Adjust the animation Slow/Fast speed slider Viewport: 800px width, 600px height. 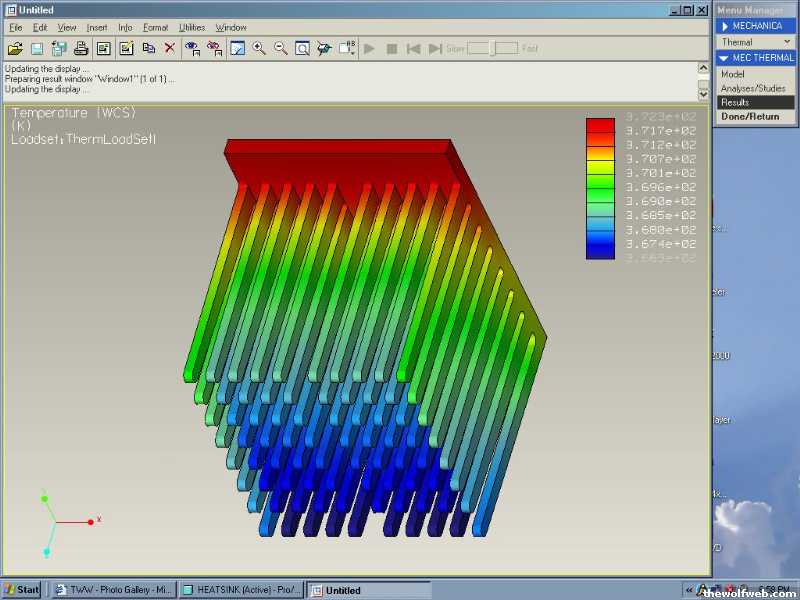pos(492,48)
